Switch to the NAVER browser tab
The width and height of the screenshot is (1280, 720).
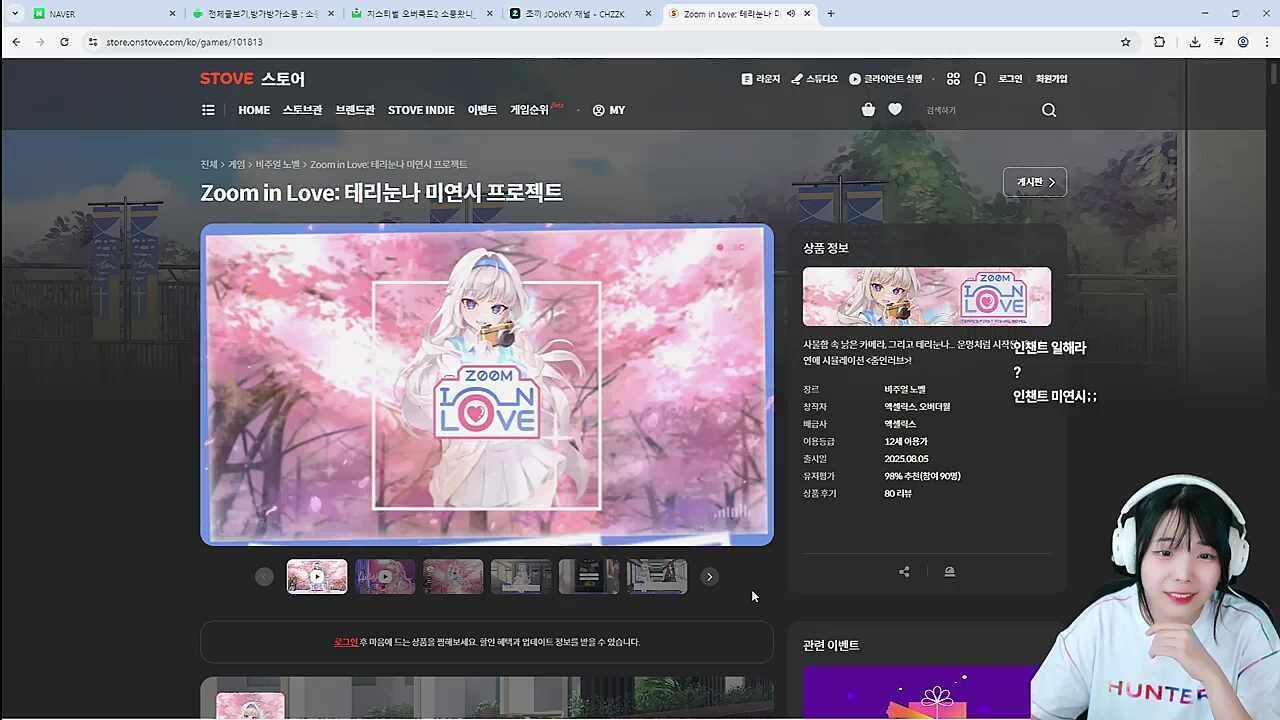click(100, 14)
